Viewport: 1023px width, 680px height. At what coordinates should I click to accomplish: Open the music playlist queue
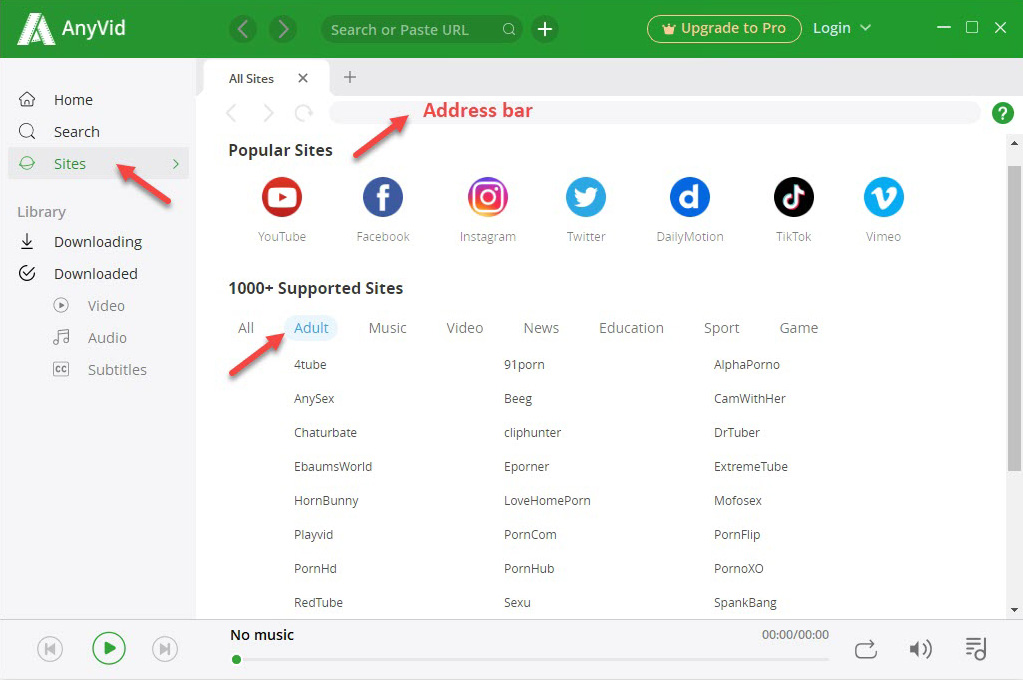(976, 648)
